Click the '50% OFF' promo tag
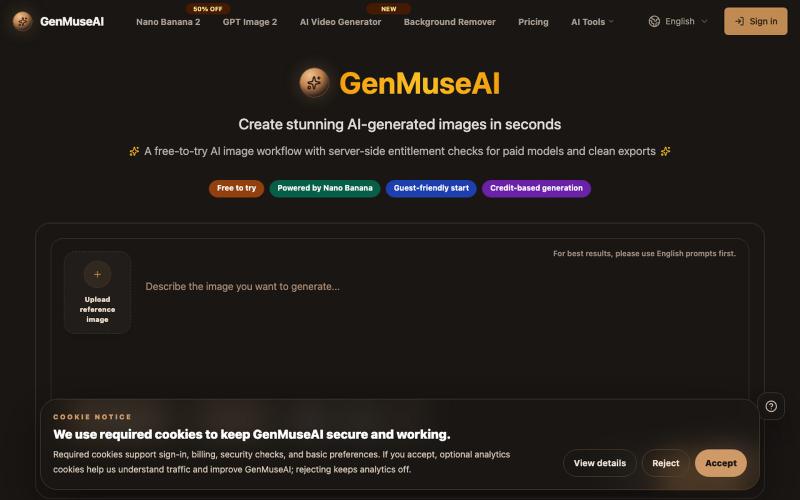This screenshot has height=500, width=800. 208,9
